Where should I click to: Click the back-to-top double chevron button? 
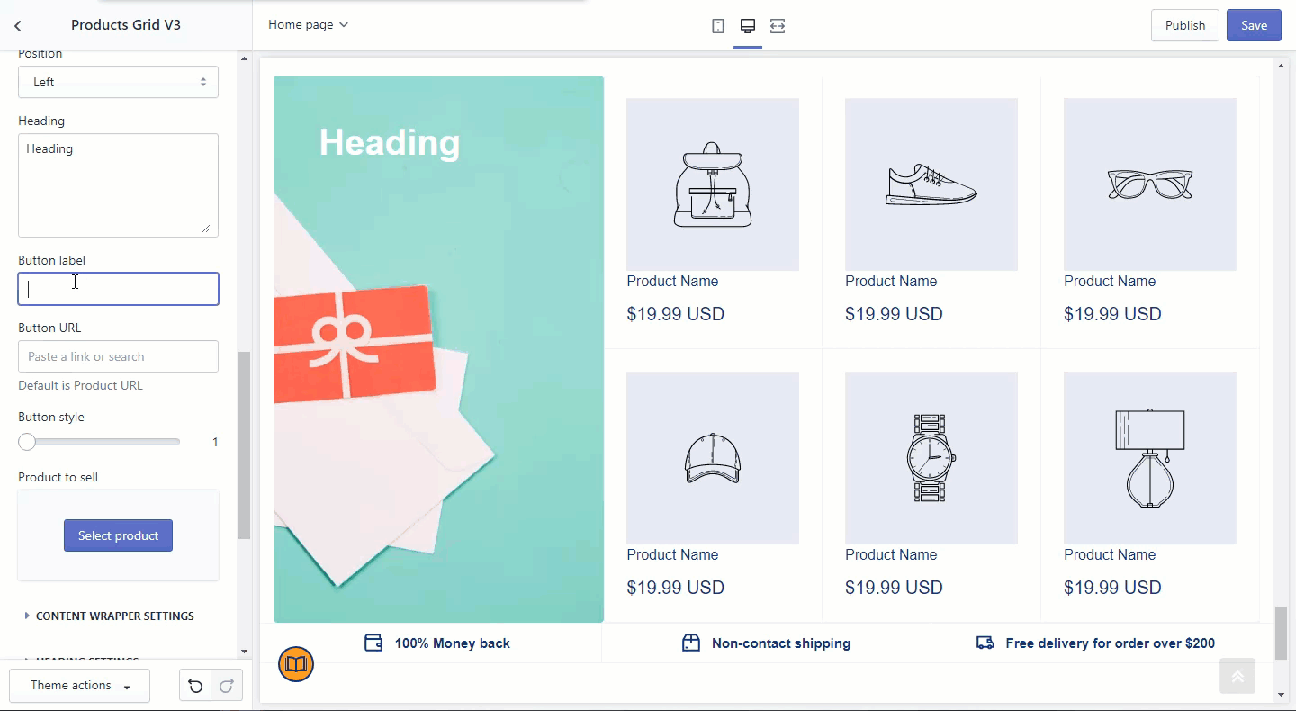(x=1237, y=676)
